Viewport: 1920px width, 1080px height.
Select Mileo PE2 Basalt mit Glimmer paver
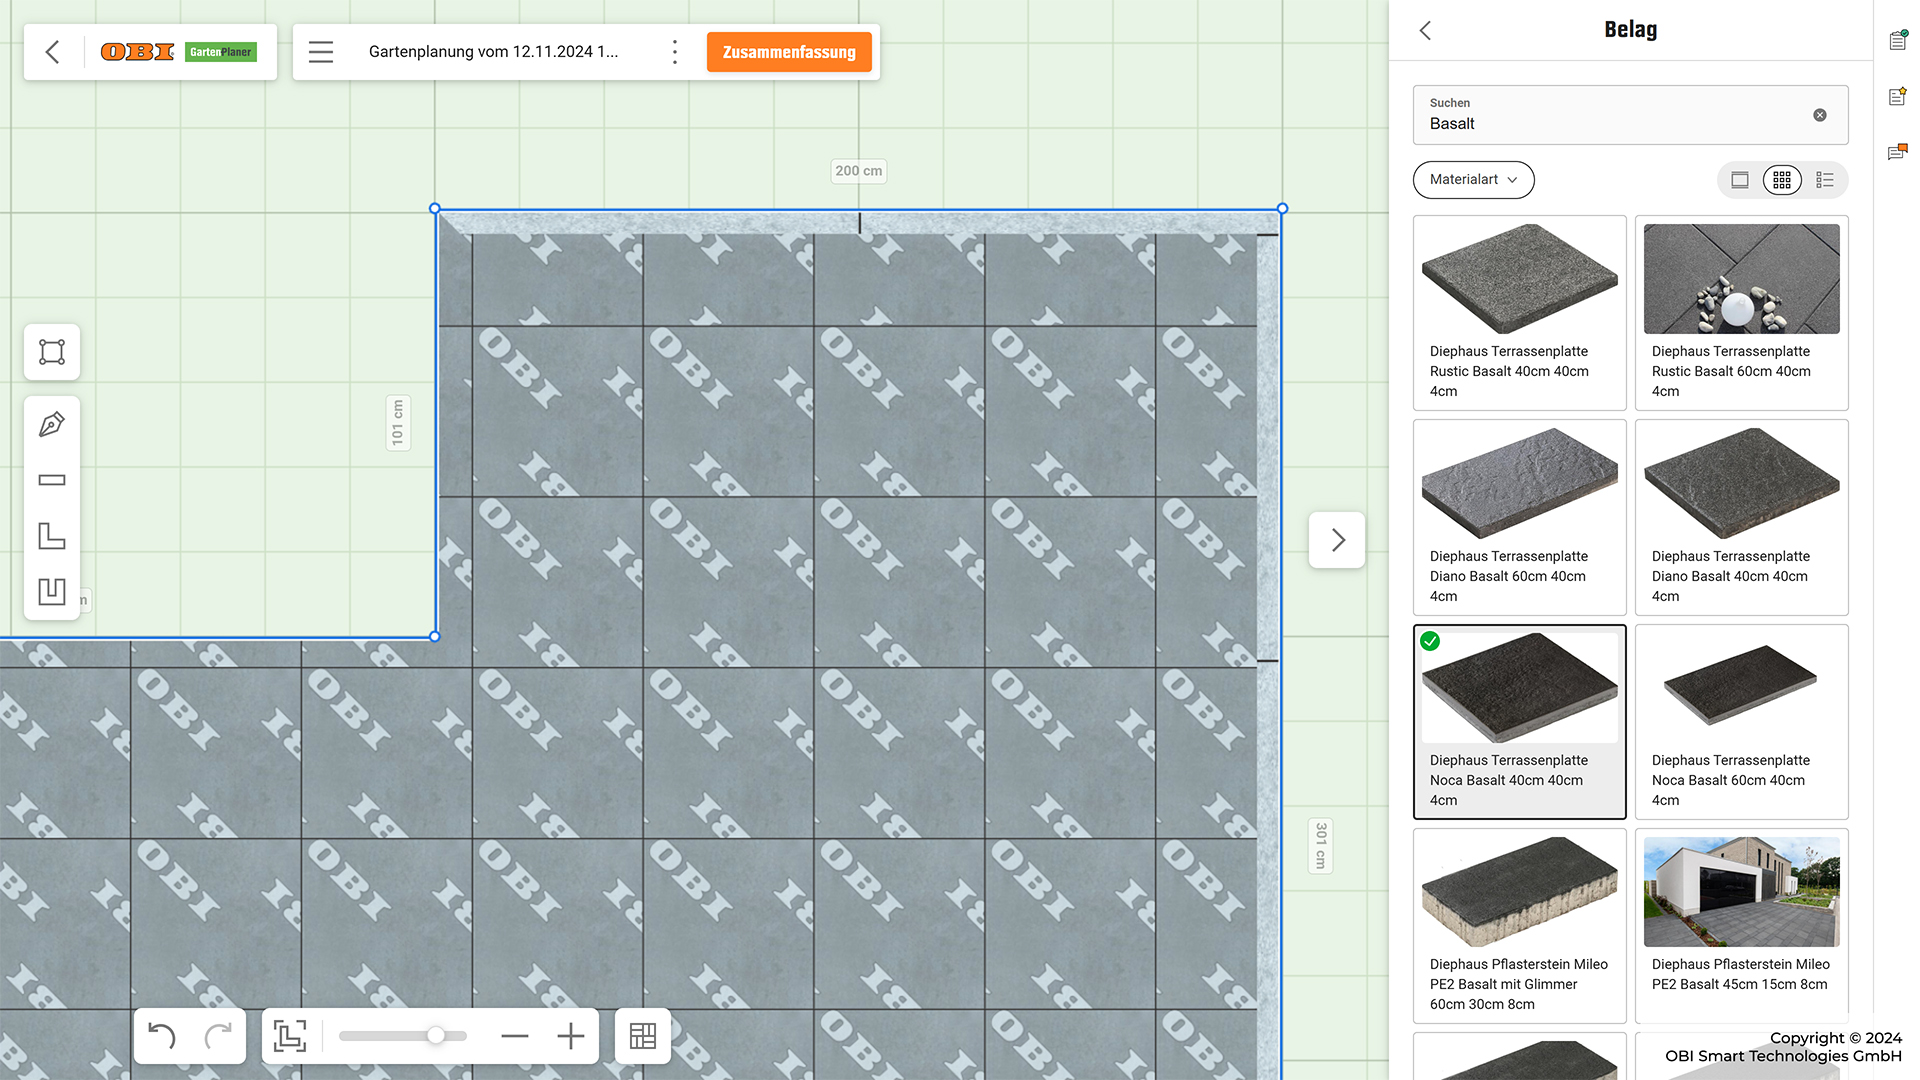click(1520, 926)
